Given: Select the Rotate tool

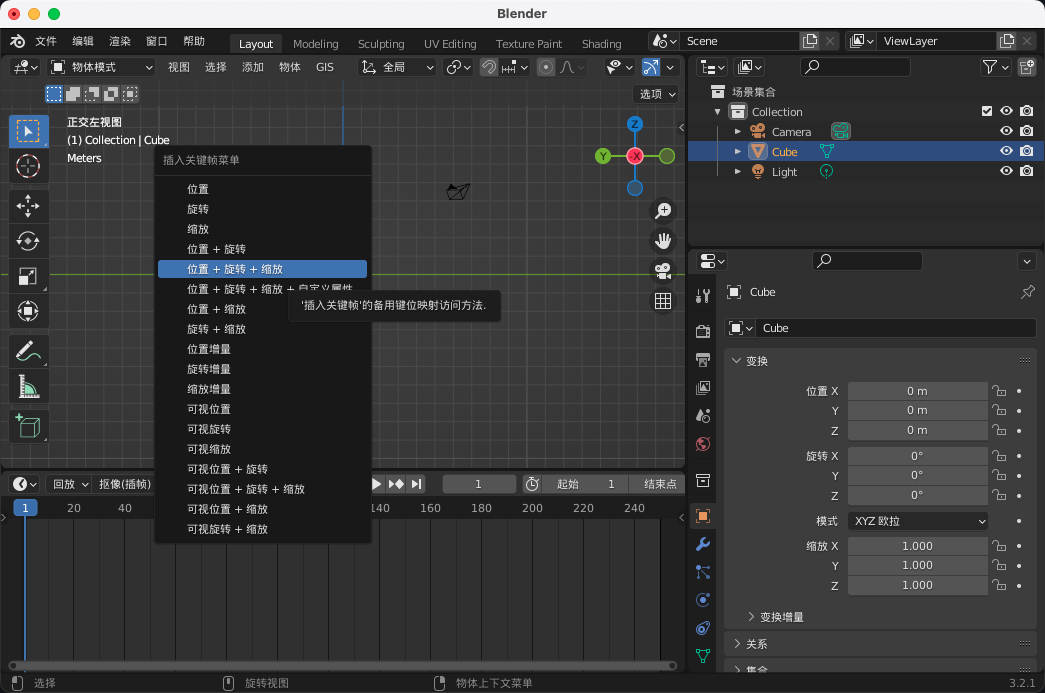Looking at the screenshot, I should click(28, 241).
